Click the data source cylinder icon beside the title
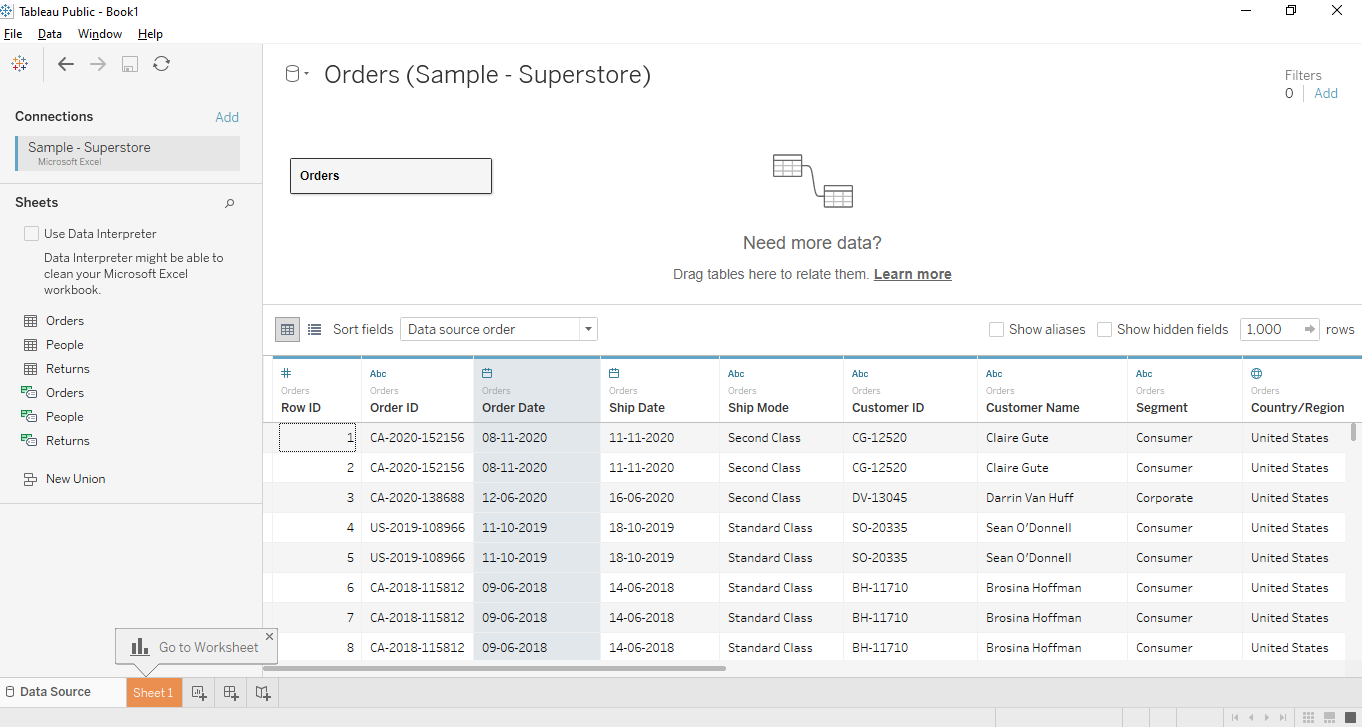Image resolution: width=1362 pixels, height=727 pixels. (x=293, y=74)
